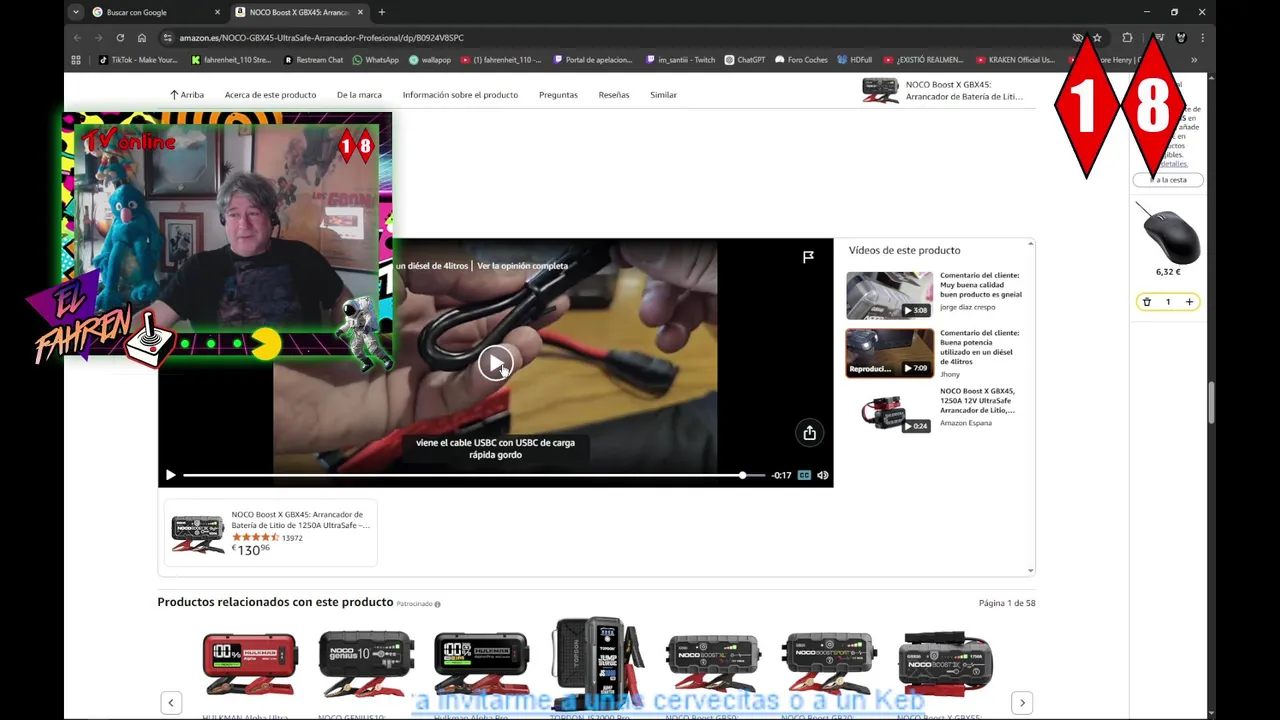The height and width of the screenshot is (720, 1280).
Task: Open 'Portal de apelacion' bookmark
Action: point(593,60)
